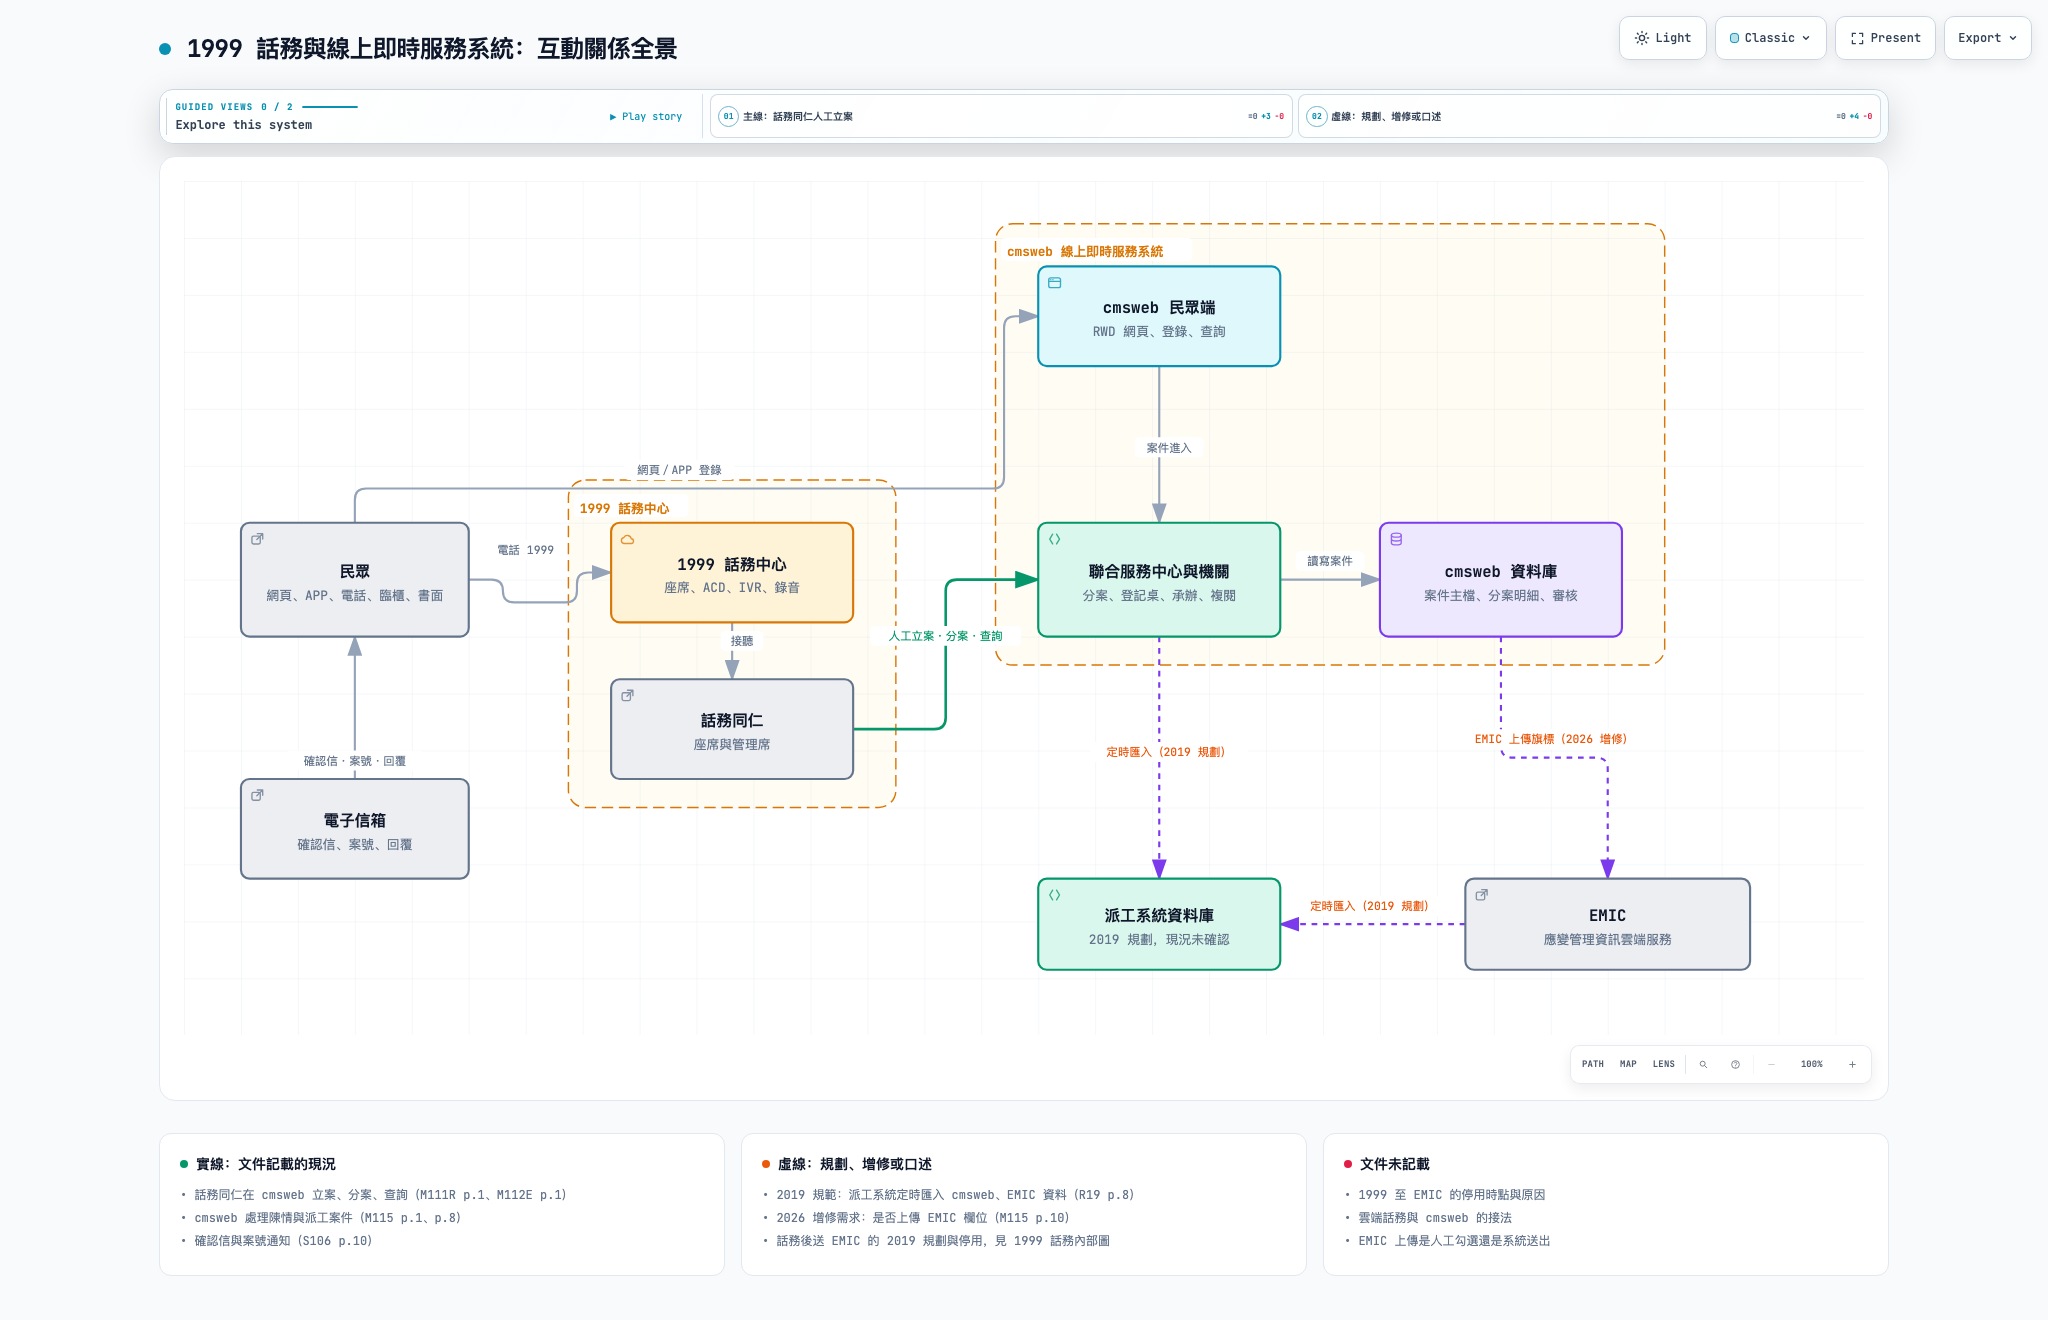Toggle the Light theme mode button

click(1662, 38)
